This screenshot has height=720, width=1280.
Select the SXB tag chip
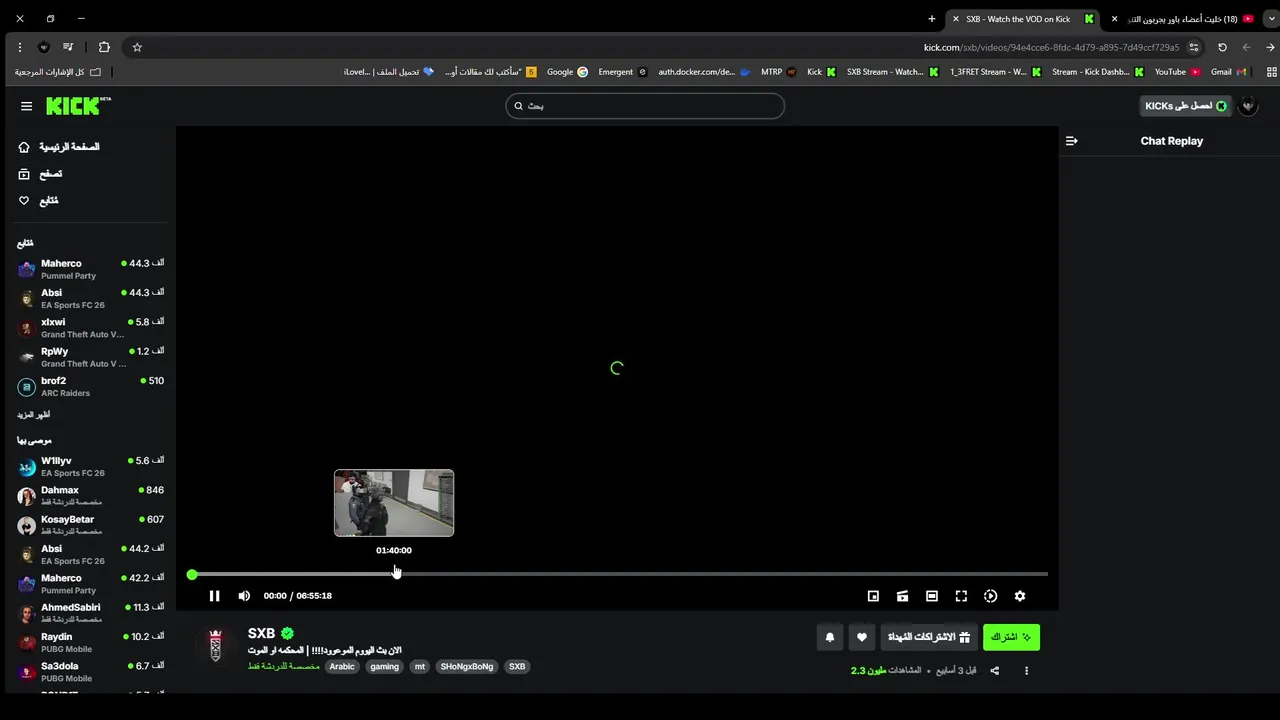pos(517,667)
